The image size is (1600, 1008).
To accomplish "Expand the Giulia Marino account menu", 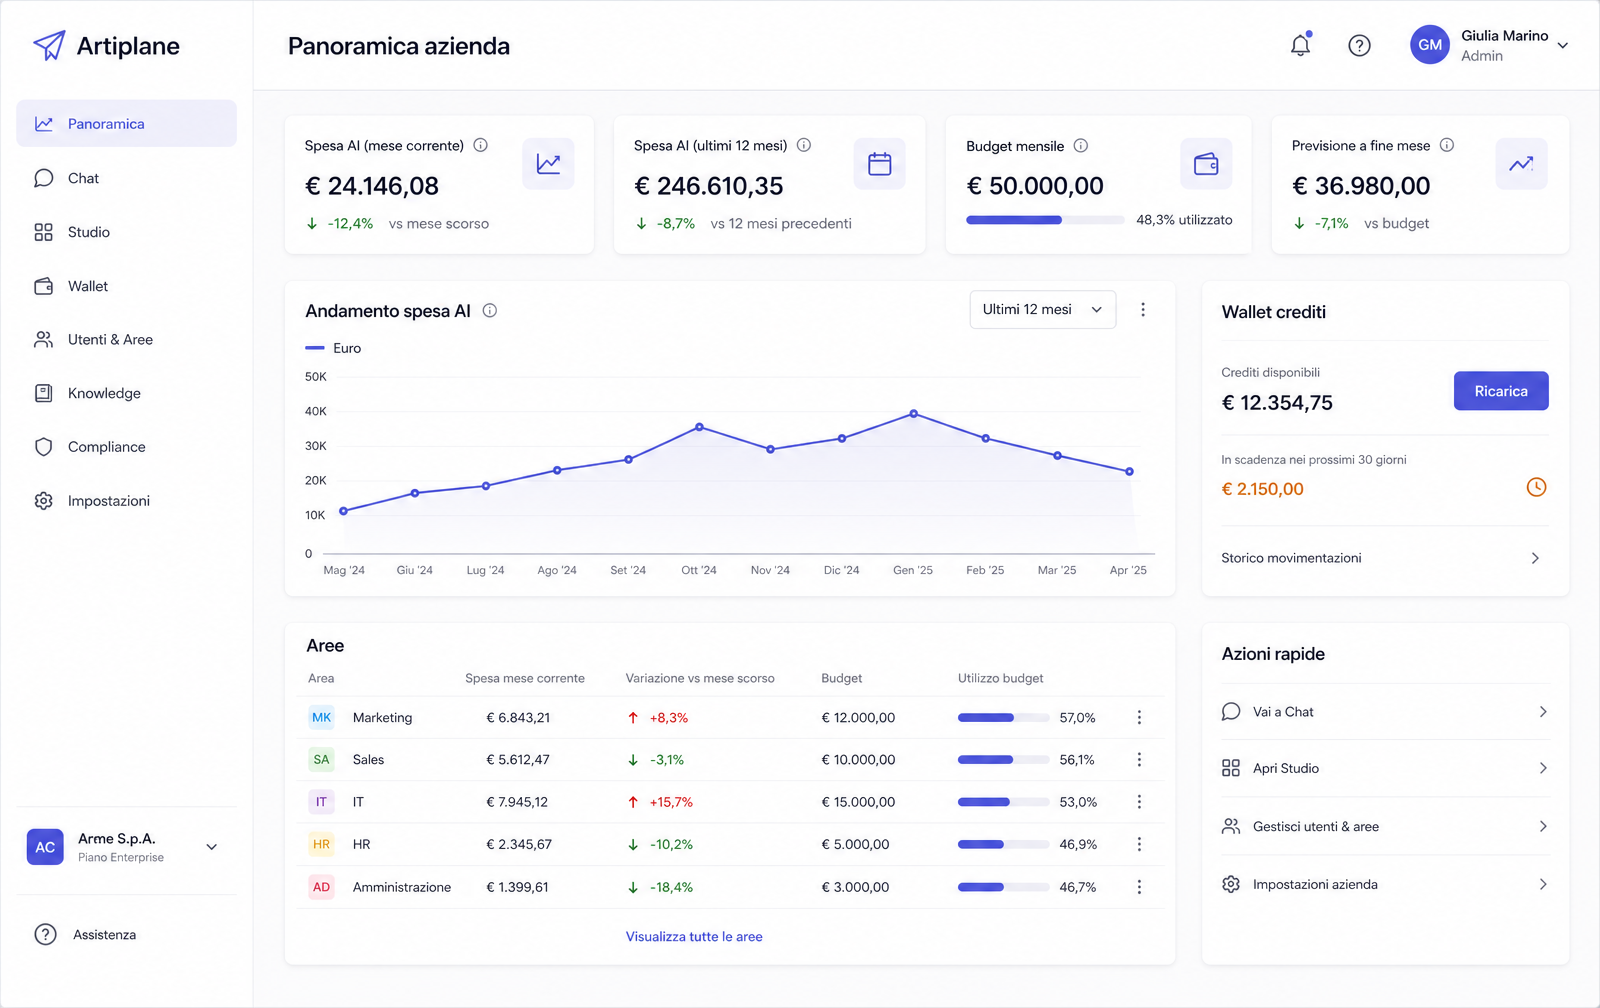I will 1563,45.
